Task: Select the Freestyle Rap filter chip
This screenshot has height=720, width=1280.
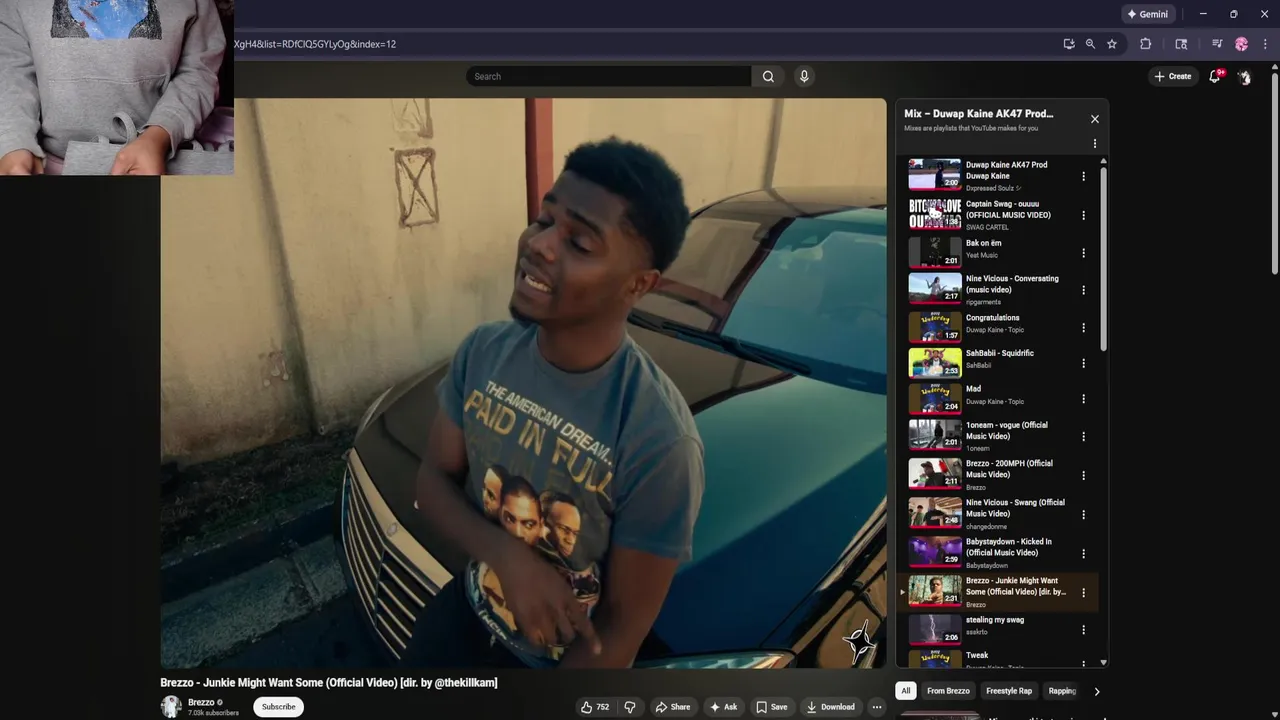Action: pyautogui.click(x=1009, y=691)
